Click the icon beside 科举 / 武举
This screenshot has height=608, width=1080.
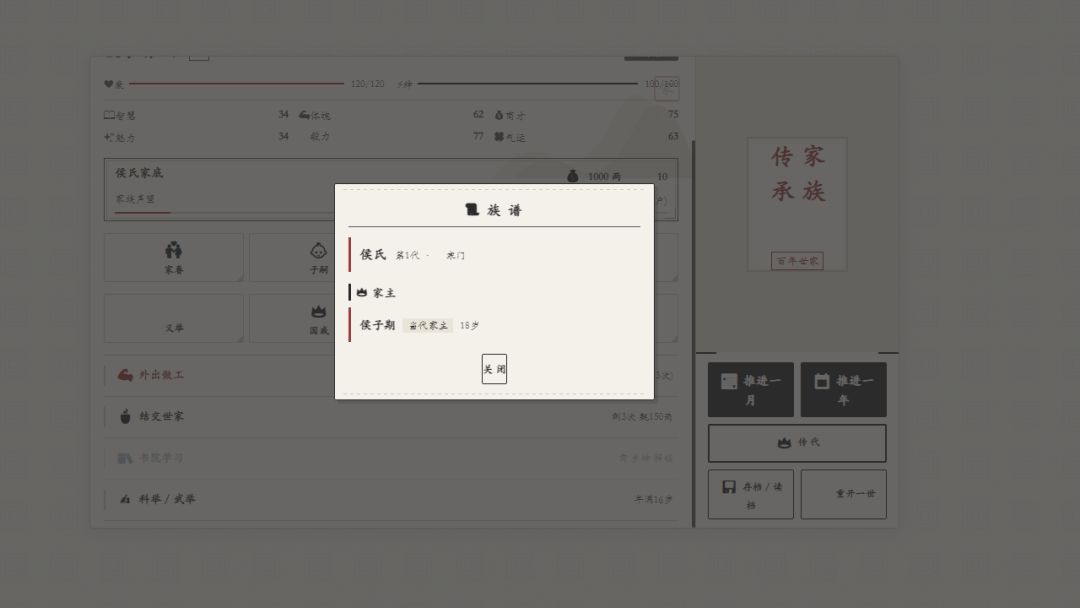click(x=125, y=499)
